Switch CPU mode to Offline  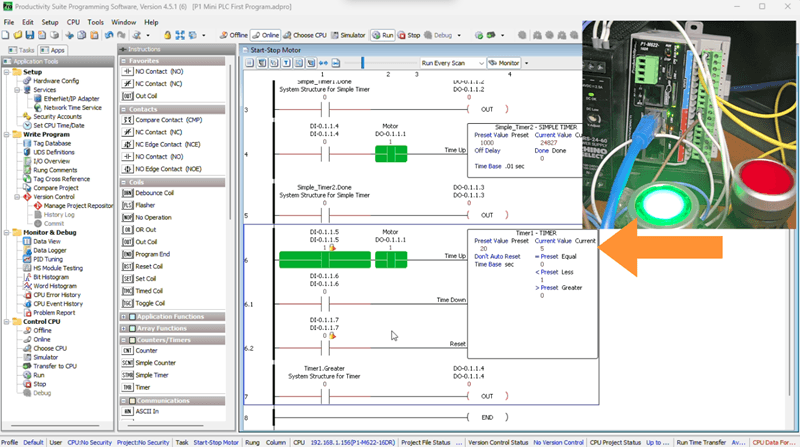coord(234,35)
